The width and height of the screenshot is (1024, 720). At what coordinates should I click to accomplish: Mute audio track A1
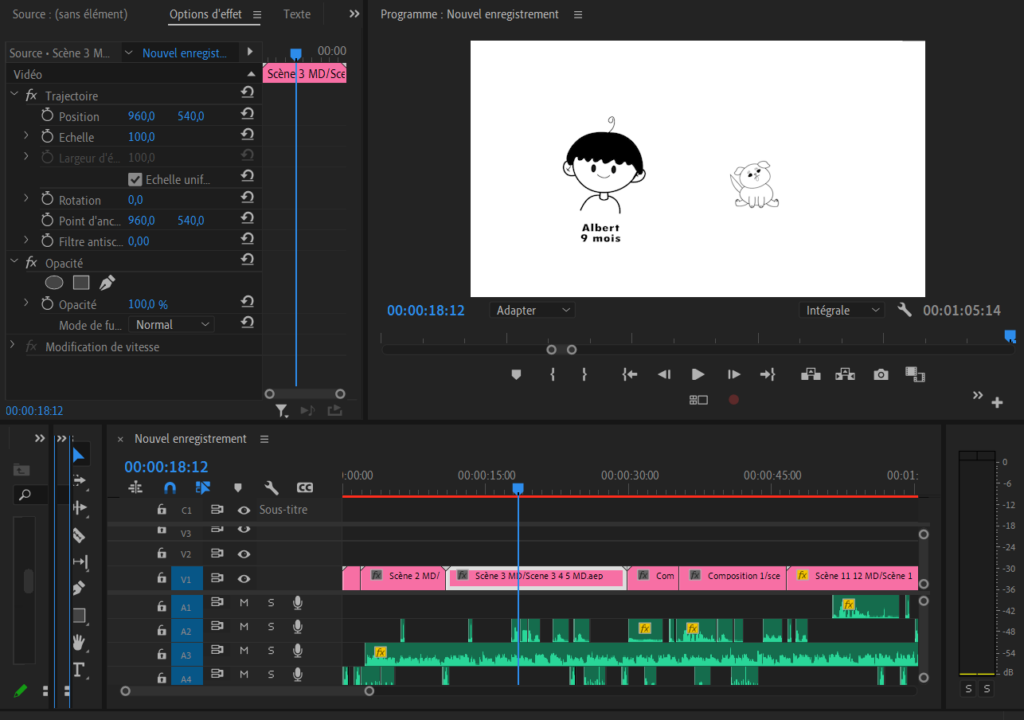pos(243,603)
